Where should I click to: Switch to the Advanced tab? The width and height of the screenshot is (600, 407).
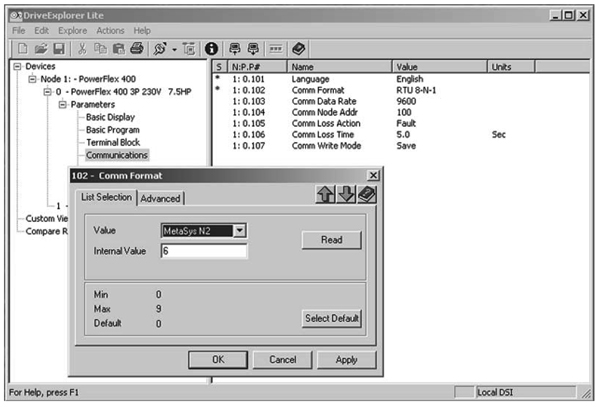pos(160,198)
